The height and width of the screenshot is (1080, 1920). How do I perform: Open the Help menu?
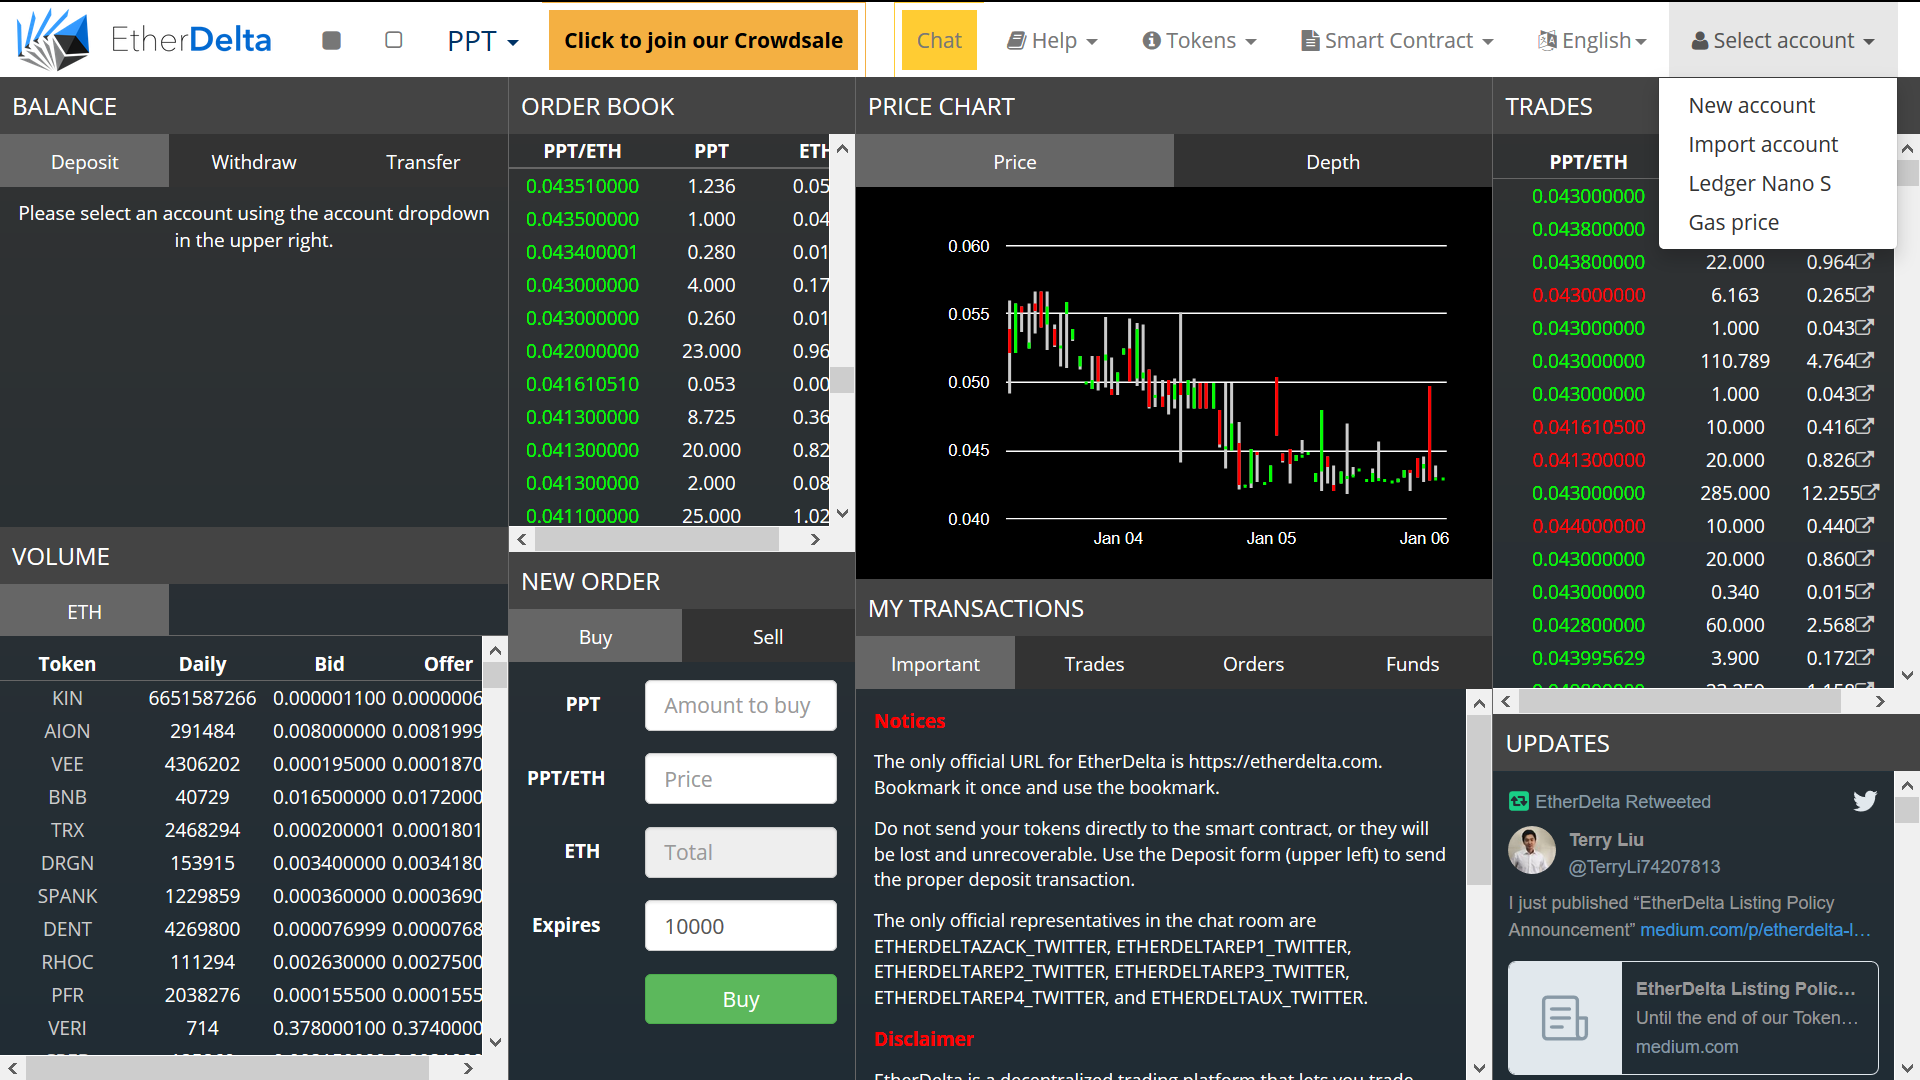(x=1052, y=41)
